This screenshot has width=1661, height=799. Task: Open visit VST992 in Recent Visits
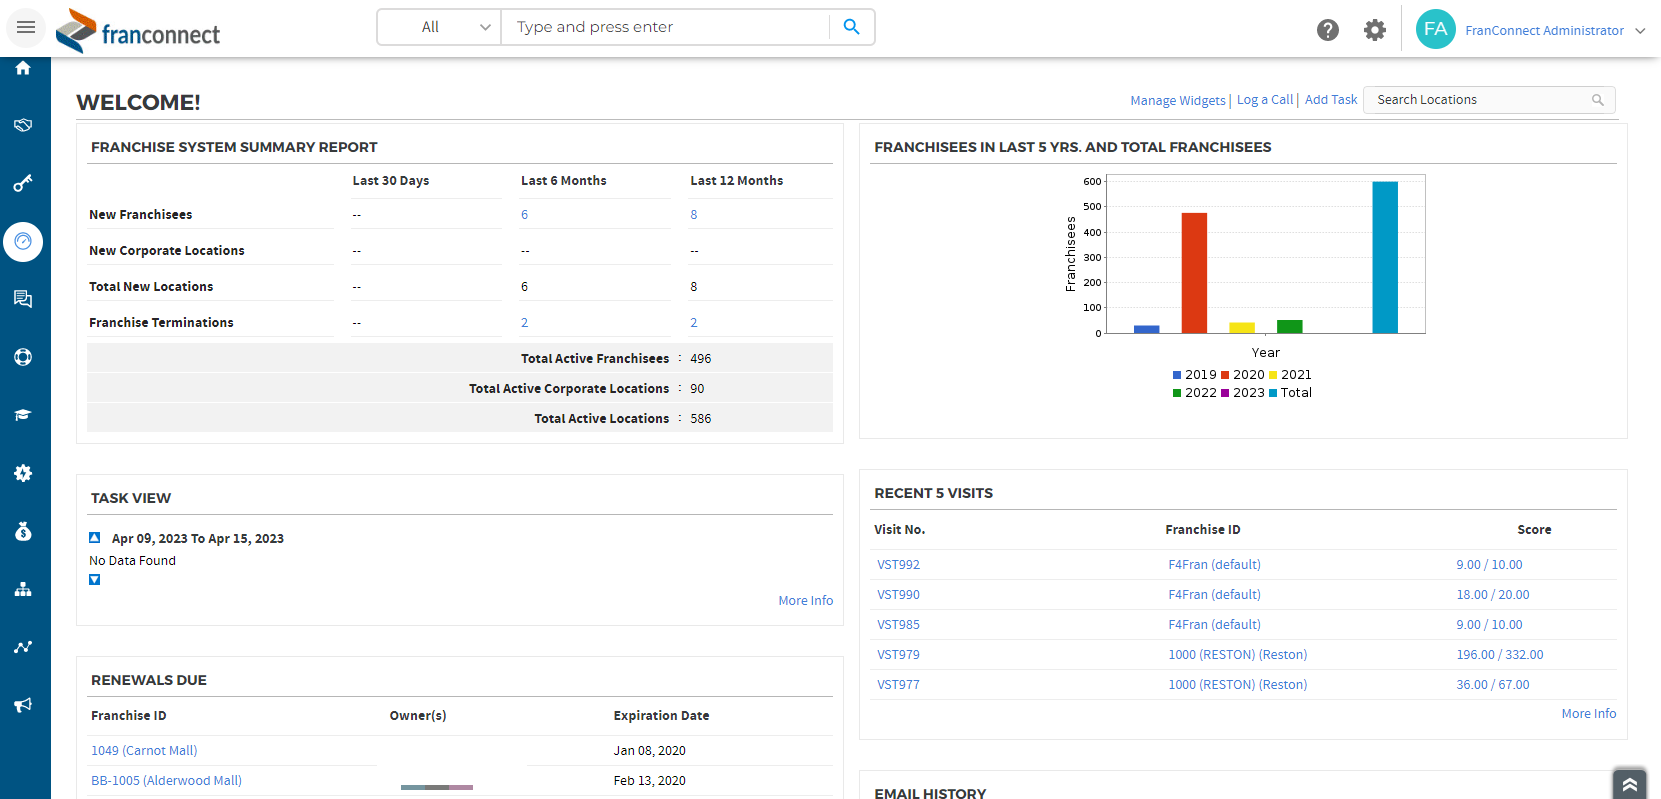coord(898,565)
